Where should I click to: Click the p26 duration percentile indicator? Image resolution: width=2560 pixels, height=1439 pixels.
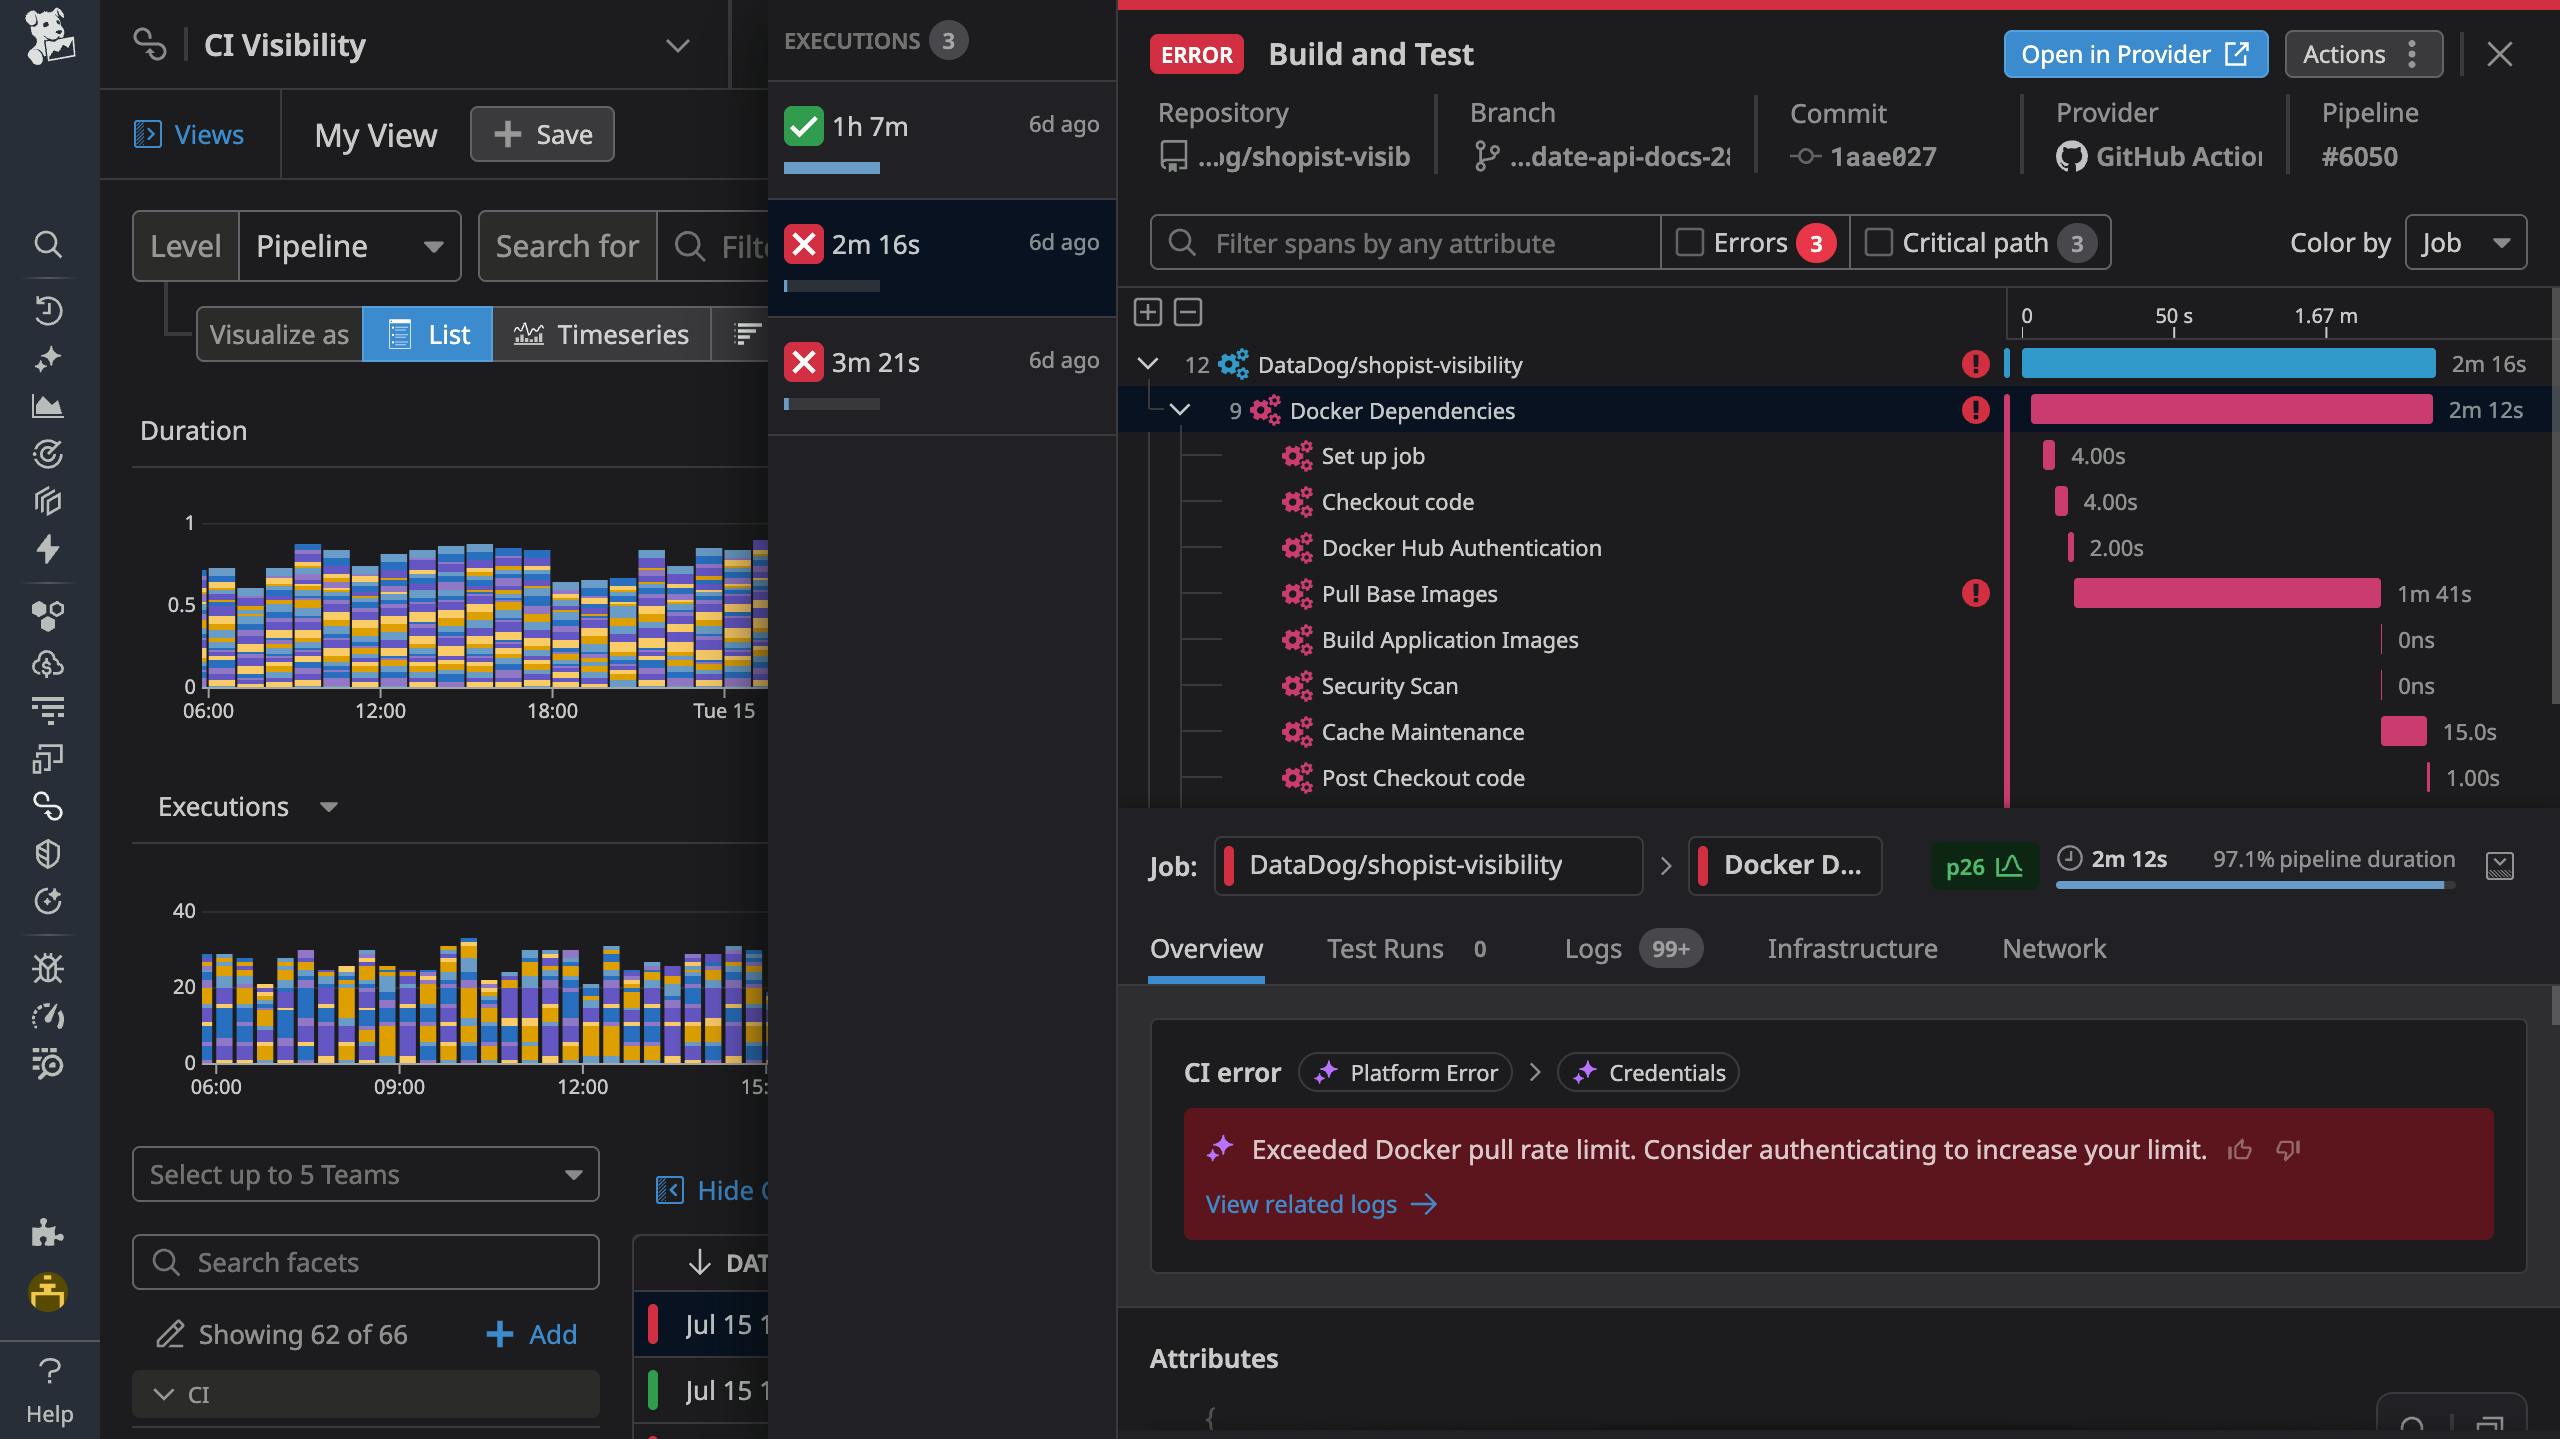(x=1984, y=866)
